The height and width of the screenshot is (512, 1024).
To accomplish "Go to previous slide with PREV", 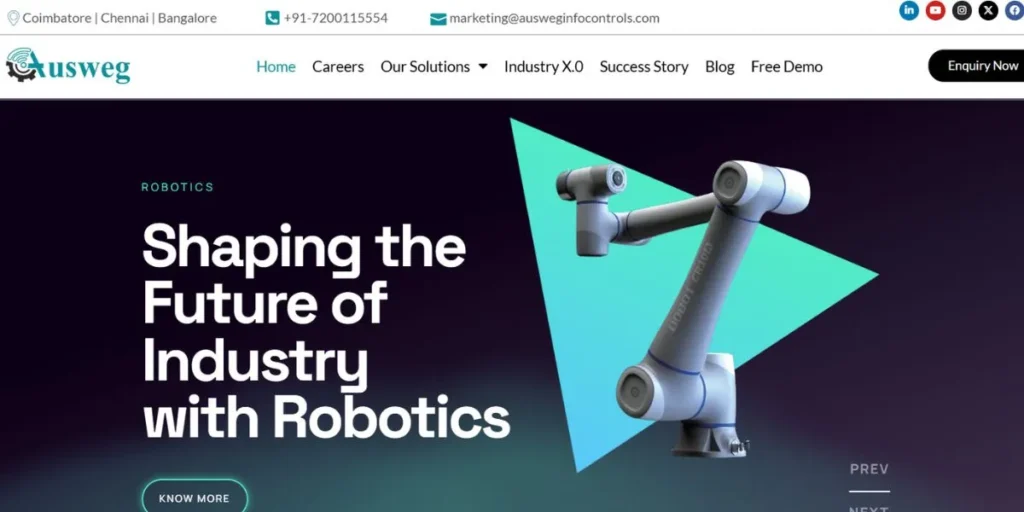I will [869, 469].
